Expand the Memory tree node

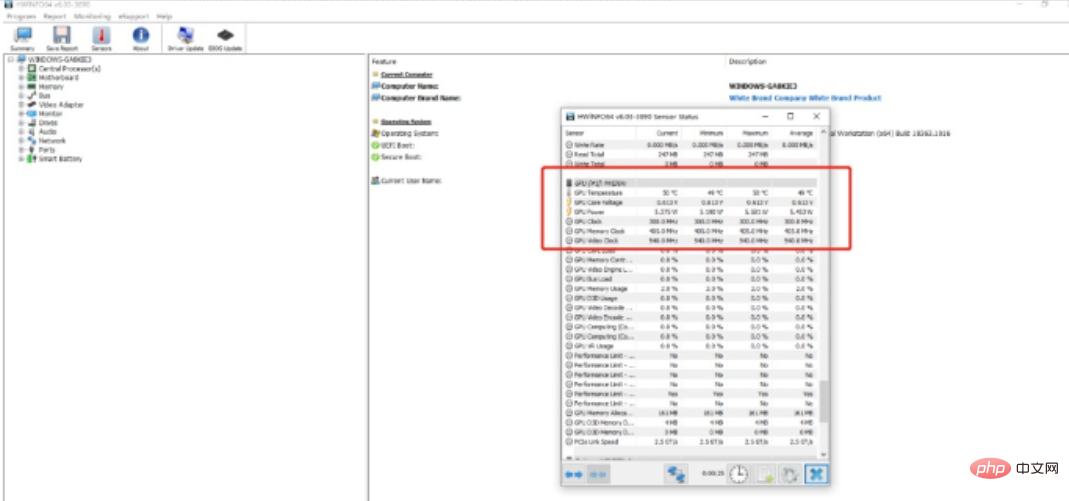point(21,87)
